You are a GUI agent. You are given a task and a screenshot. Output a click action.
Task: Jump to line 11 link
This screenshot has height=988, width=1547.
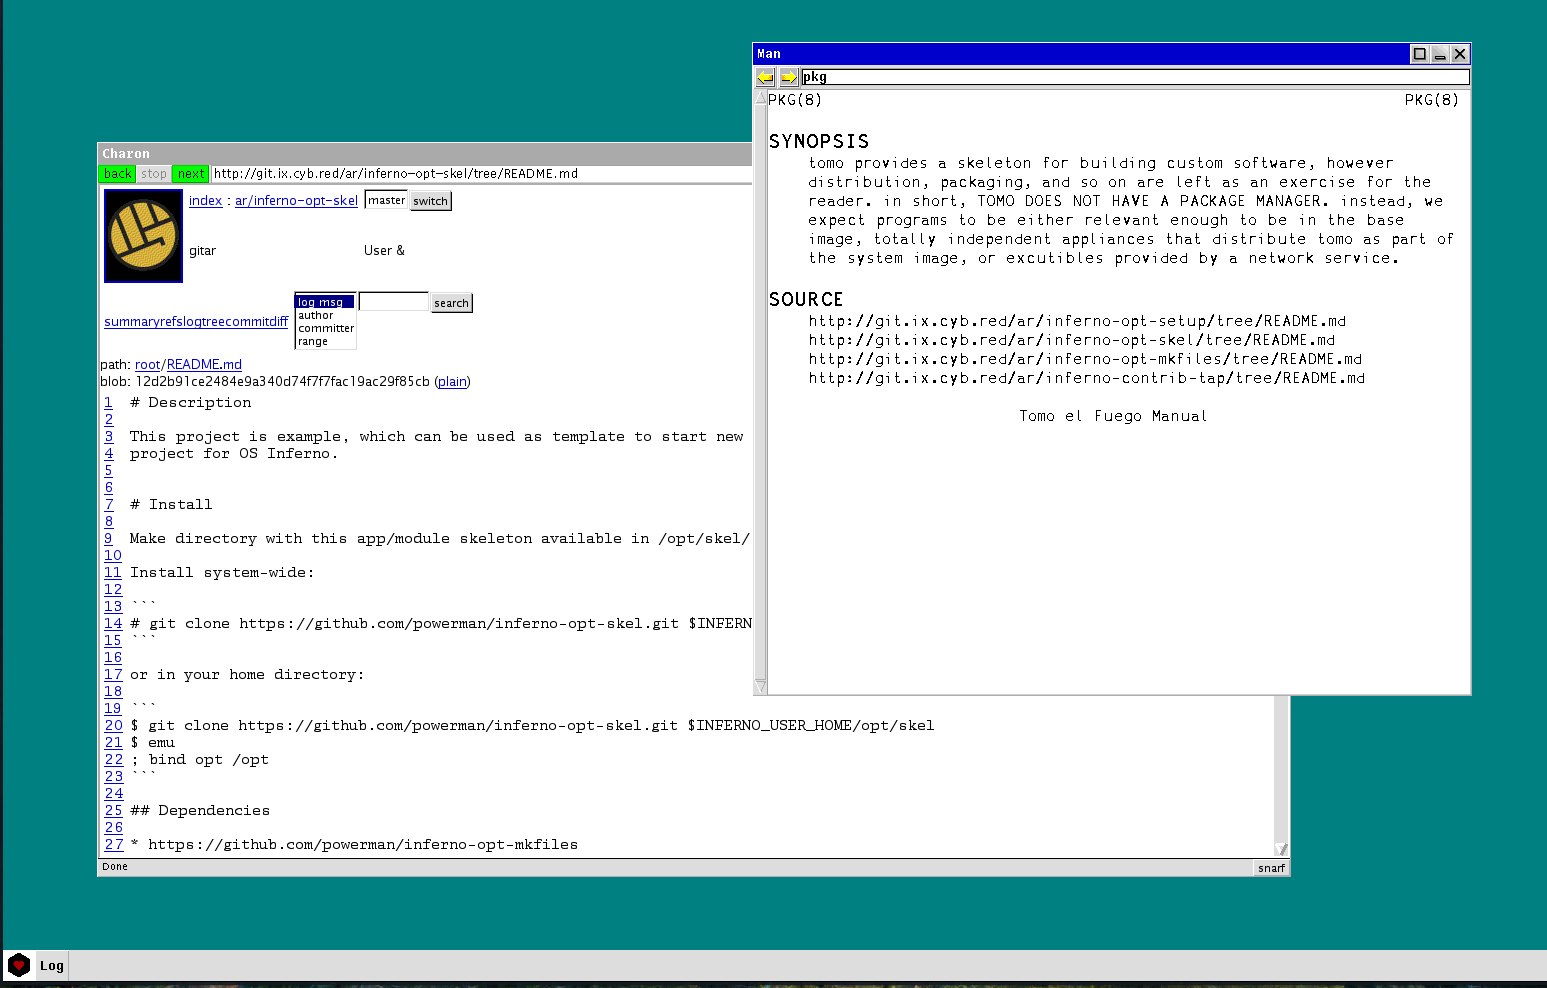click(113, 573)
